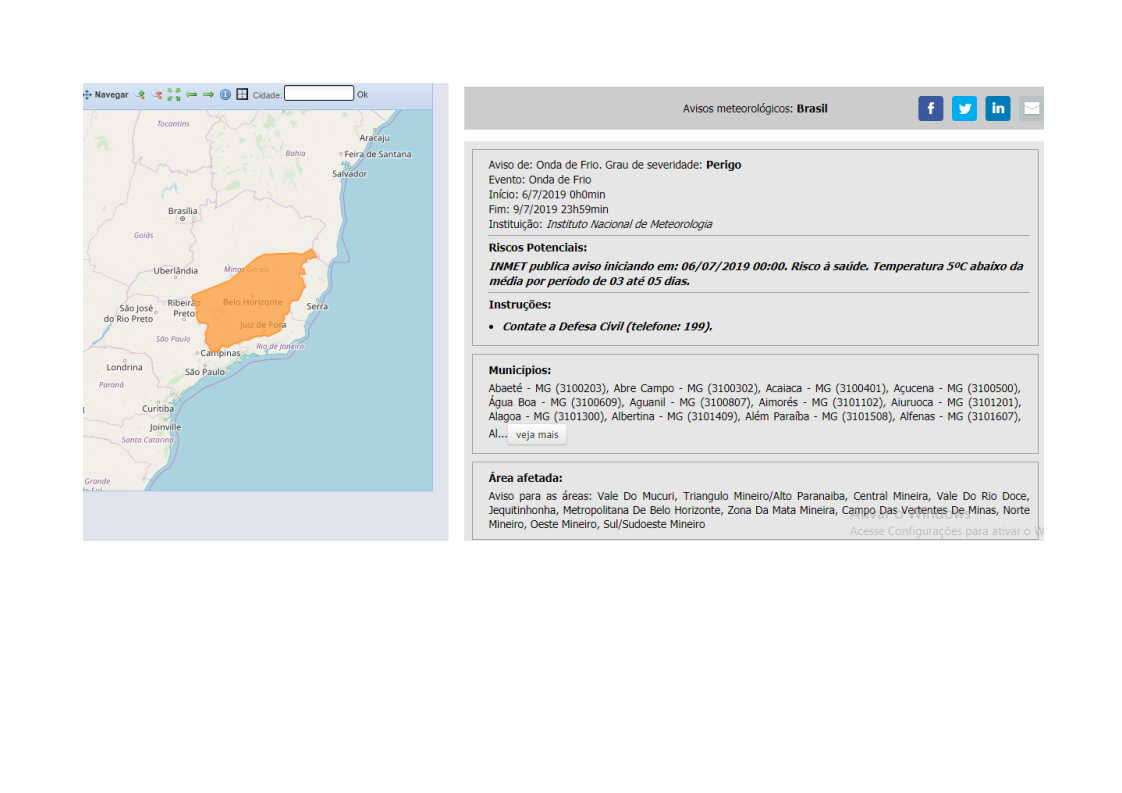Screen dimensions: 1122x793
Task: Click Salvador label on map
Action: pos(349,174)
